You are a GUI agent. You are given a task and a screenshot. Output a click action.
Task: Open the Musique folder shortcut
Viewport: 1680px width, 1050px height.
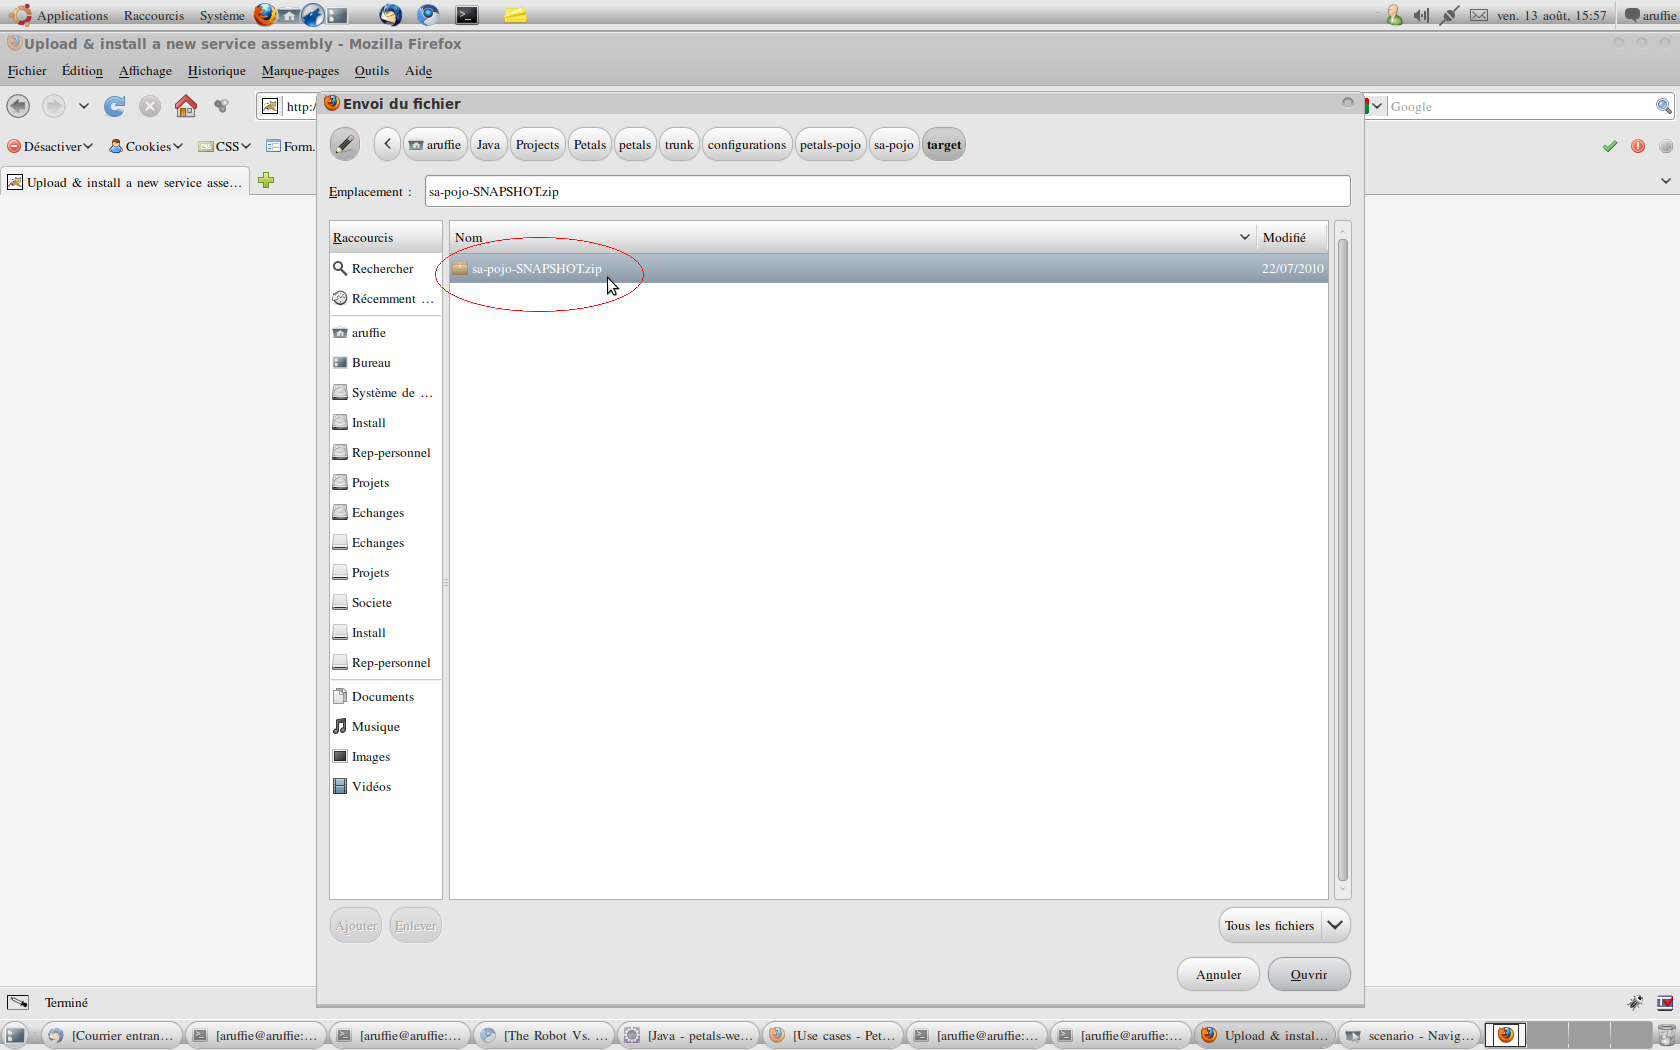375,727
